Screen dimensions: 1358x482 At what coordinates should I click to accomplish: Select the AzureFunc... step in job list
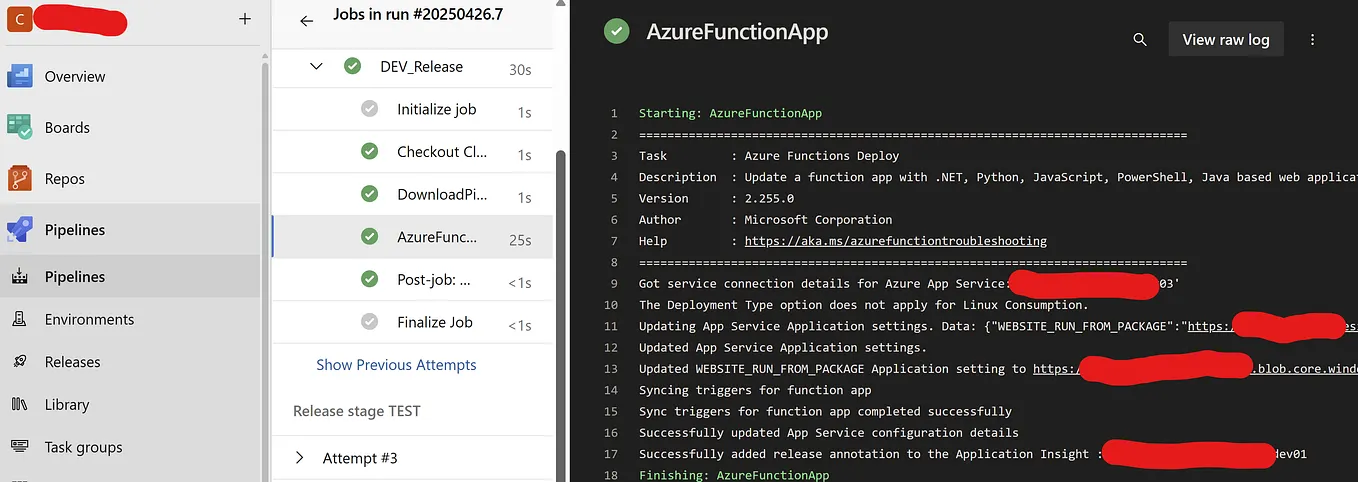coord(437,238)
